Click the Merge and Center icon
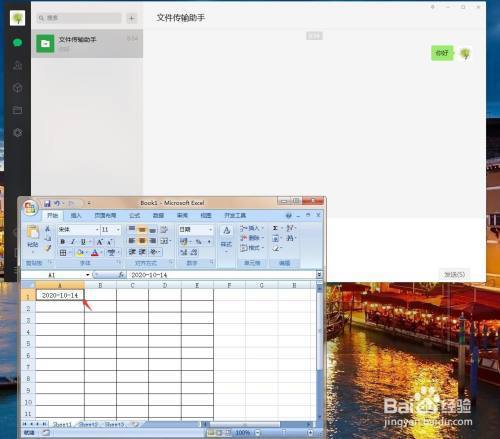This screenshot has width=500, height=439. point(164,241)
